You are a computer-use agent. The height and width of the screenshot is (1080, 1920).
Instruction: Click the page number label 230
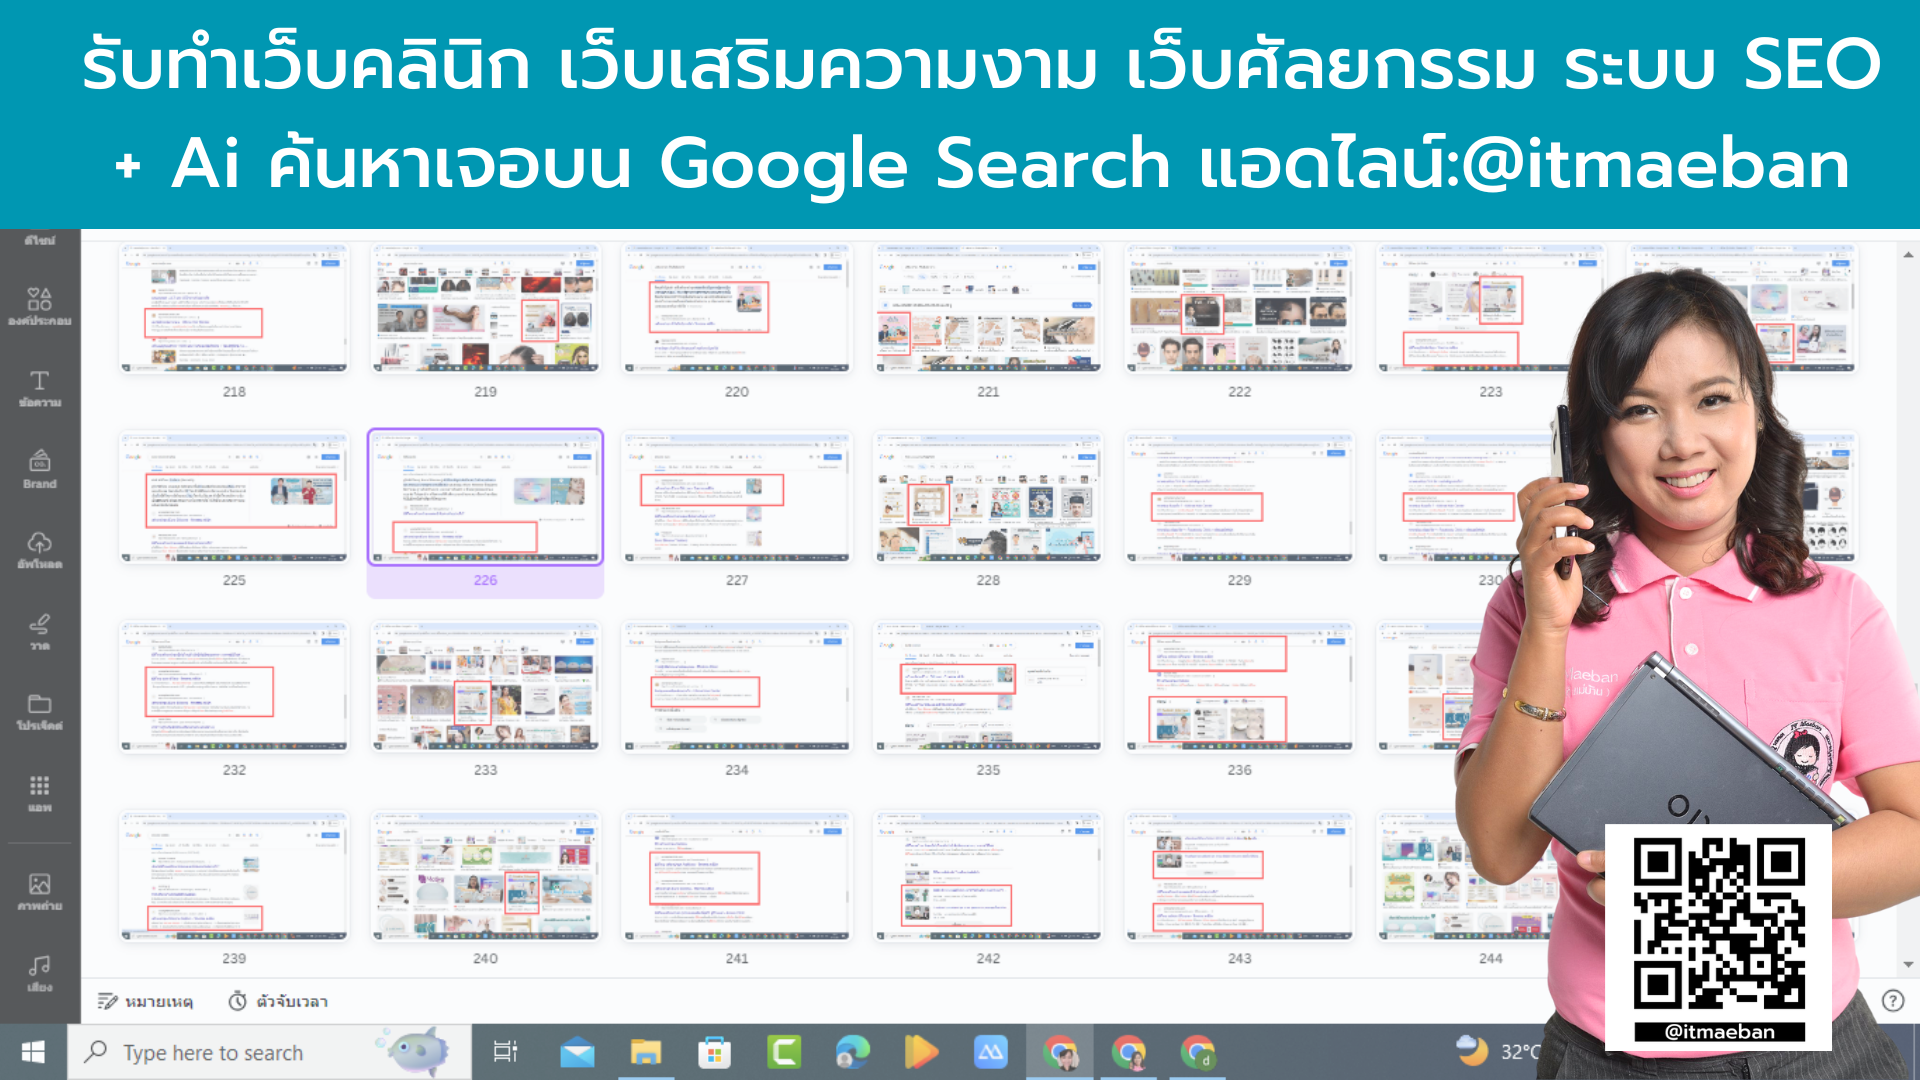[1490, 580]
